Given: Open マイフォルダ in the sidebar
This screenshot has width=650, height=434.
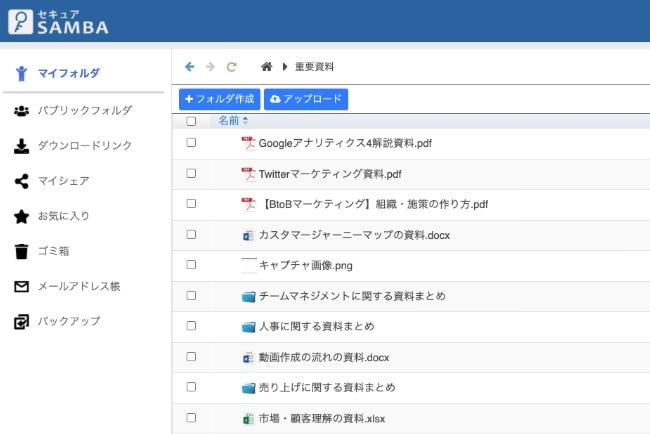Looking at the screenshot, I should tap(69, 73).
